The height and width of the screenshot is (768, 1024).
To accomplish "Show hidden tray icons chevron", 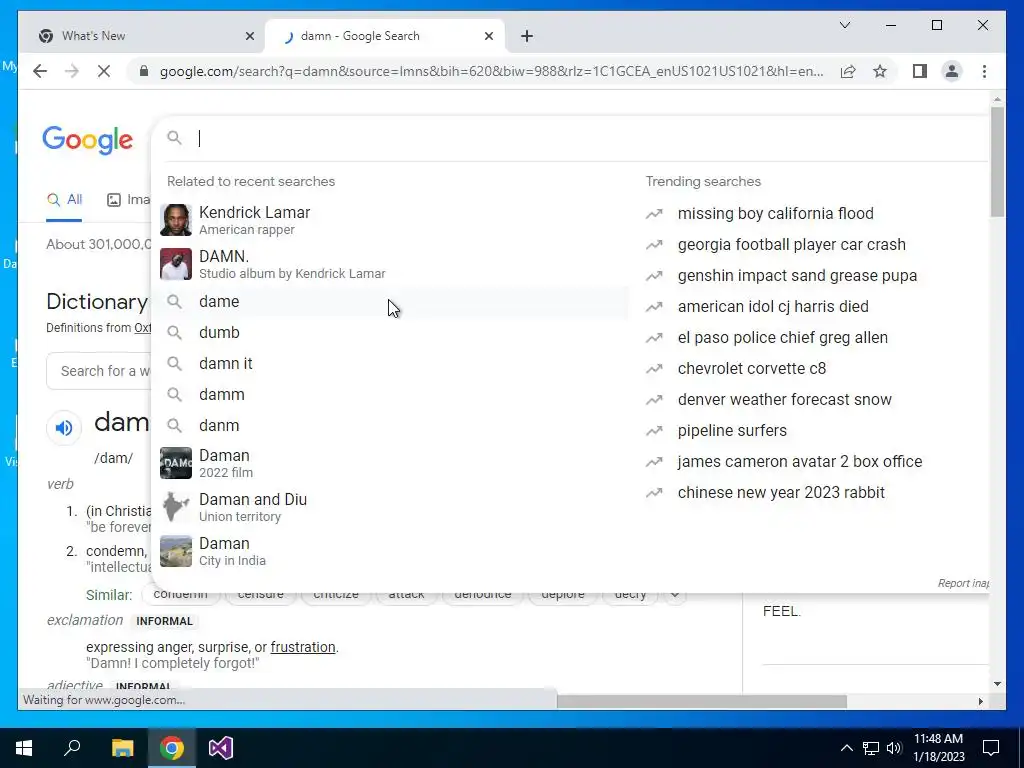I will [846, 748].
